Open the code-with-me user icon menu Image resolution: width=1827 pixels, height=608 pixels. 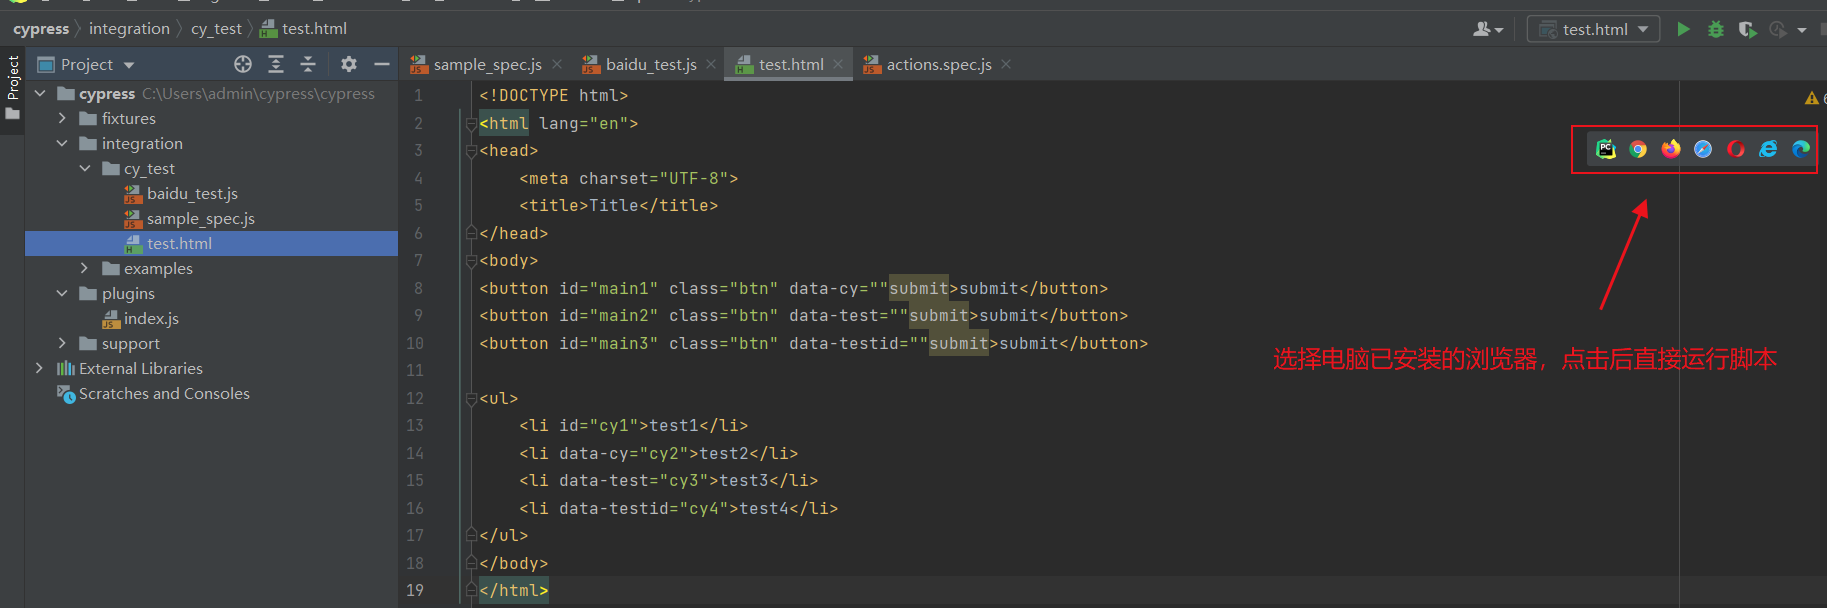[1488, 29]
